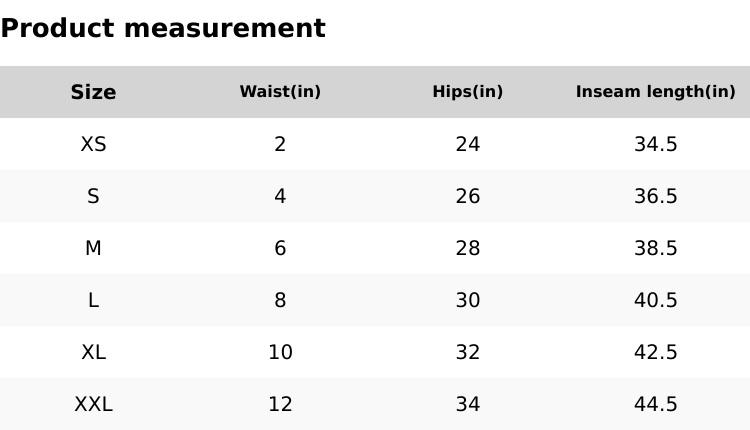Click the Product measurement heading
The height and width of the screenshot is (430, 750).
163,28
